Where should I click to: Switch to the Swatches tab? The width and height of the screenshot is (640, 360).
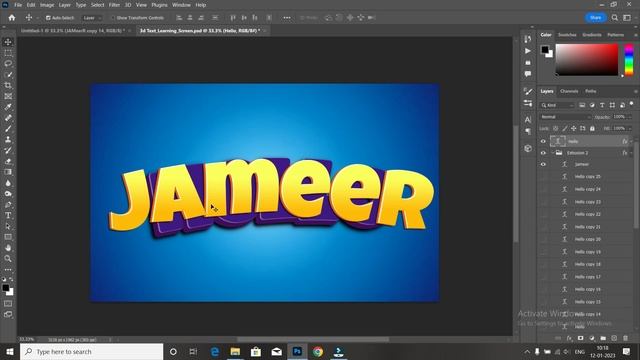[x=567, y=35]
